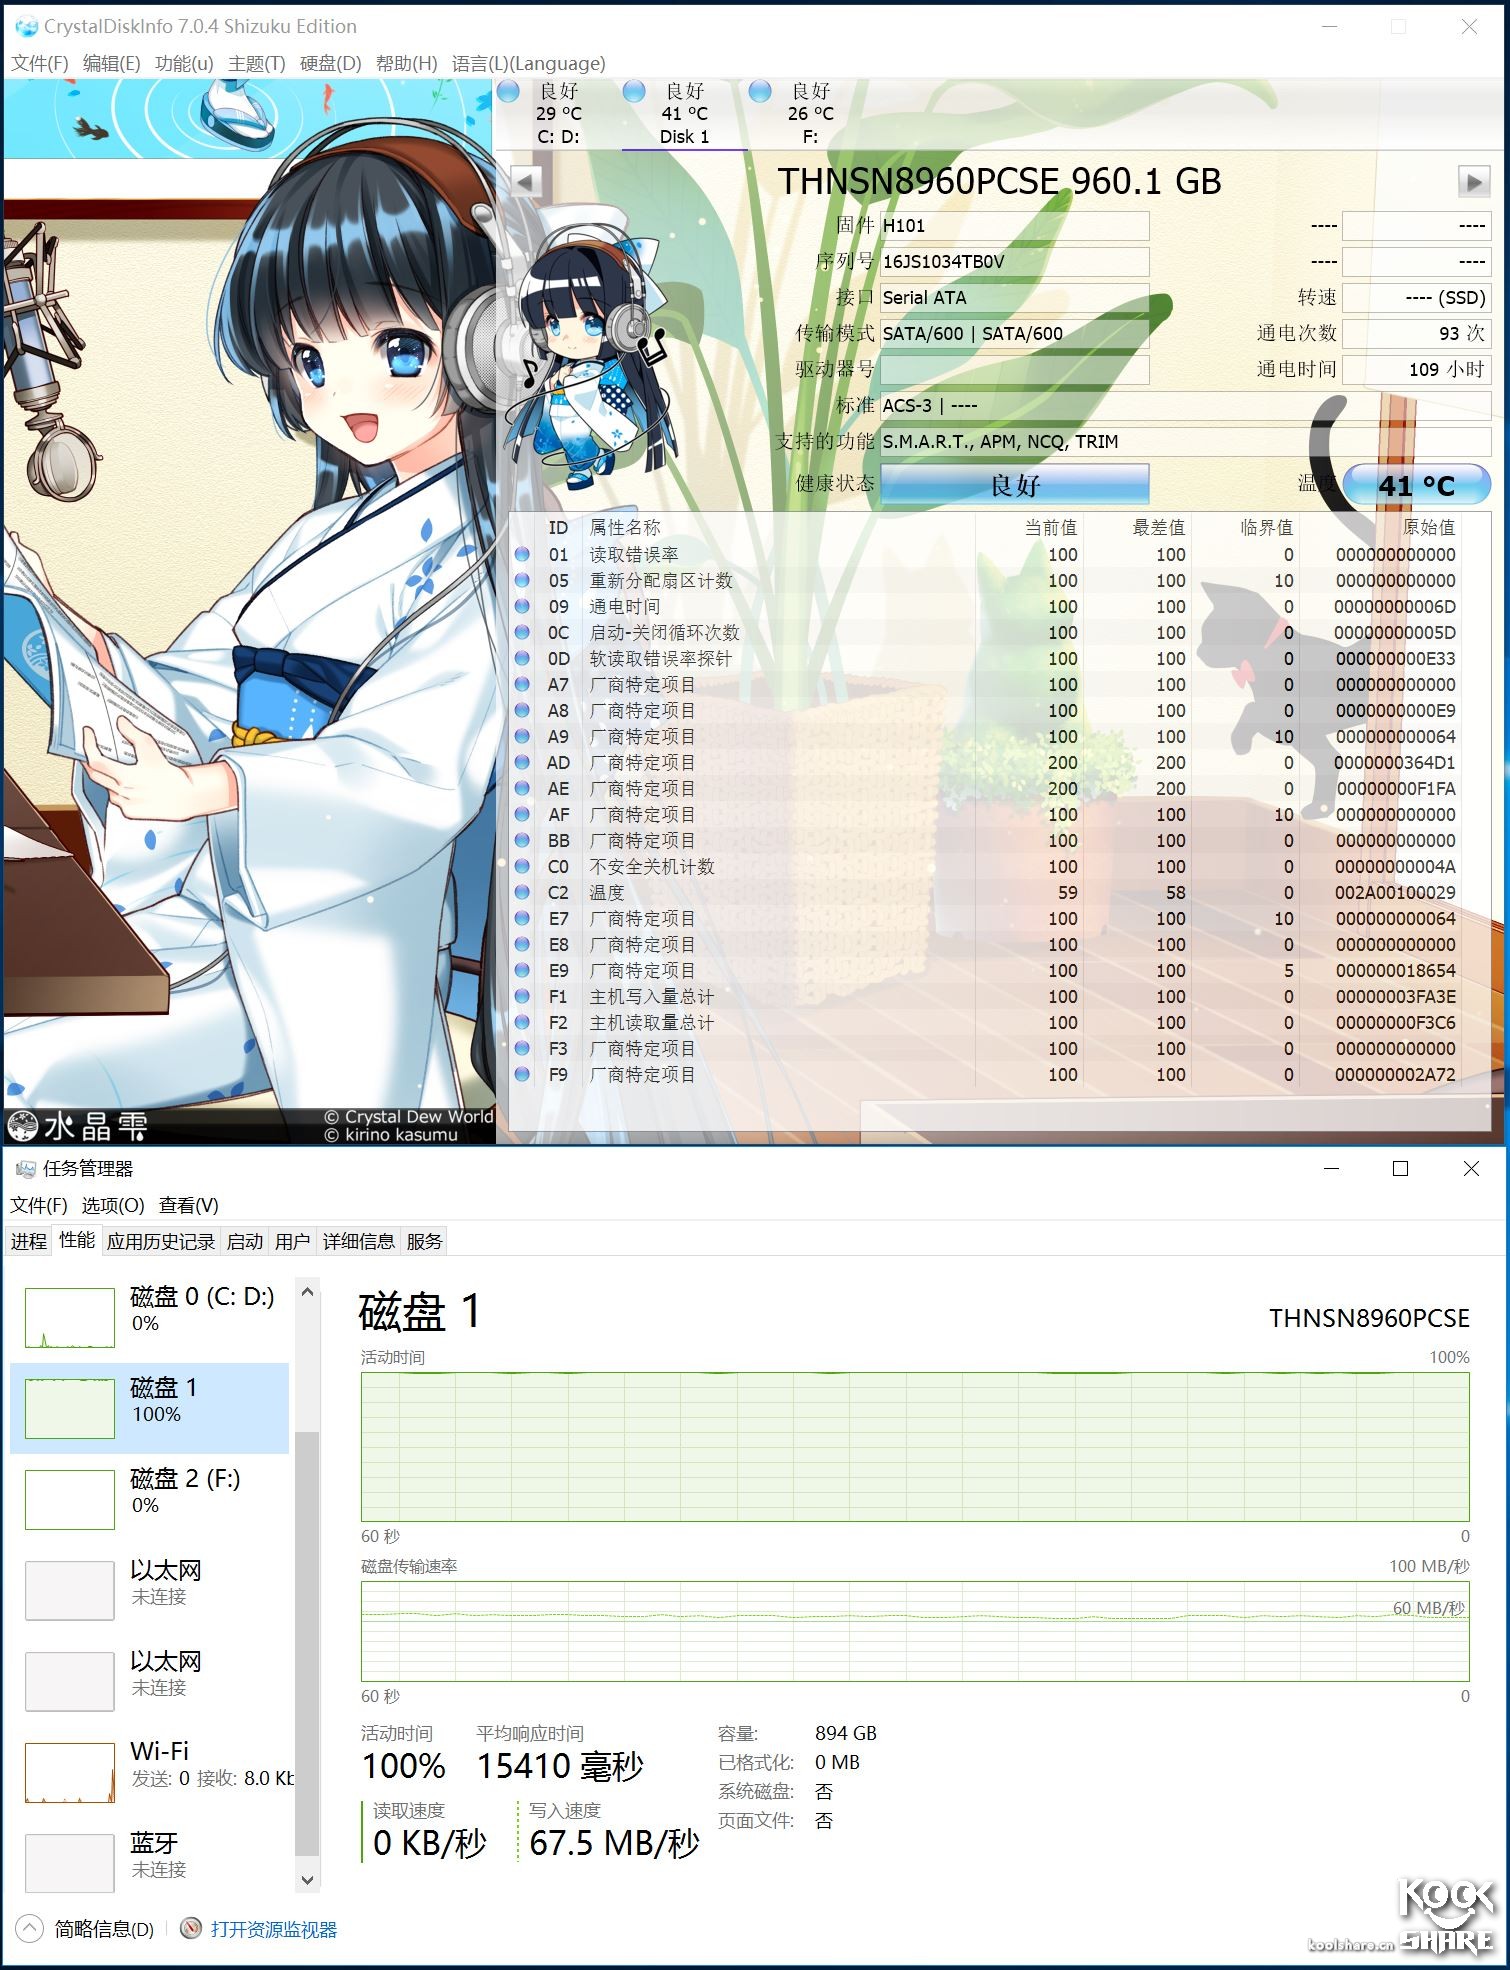Click the 传输模式 field SATA/600

coord(1014,334)
